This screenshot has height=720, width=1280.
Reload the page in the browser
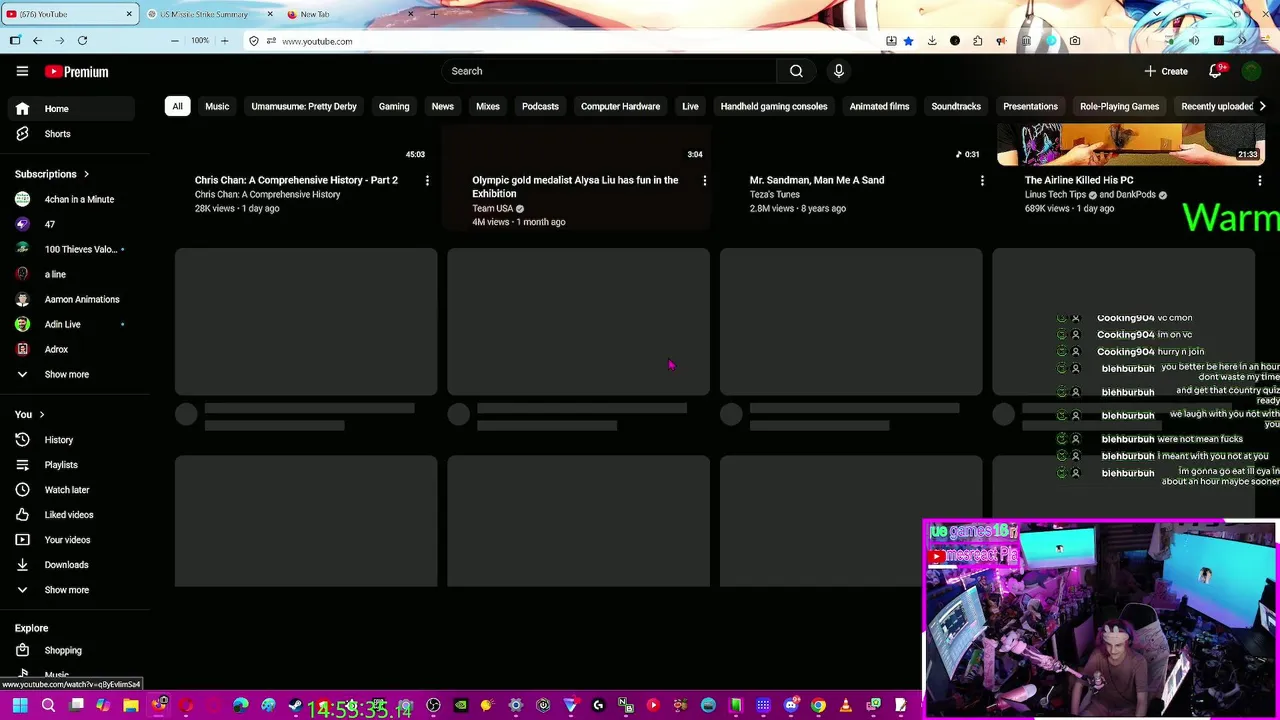coord(82,40)
